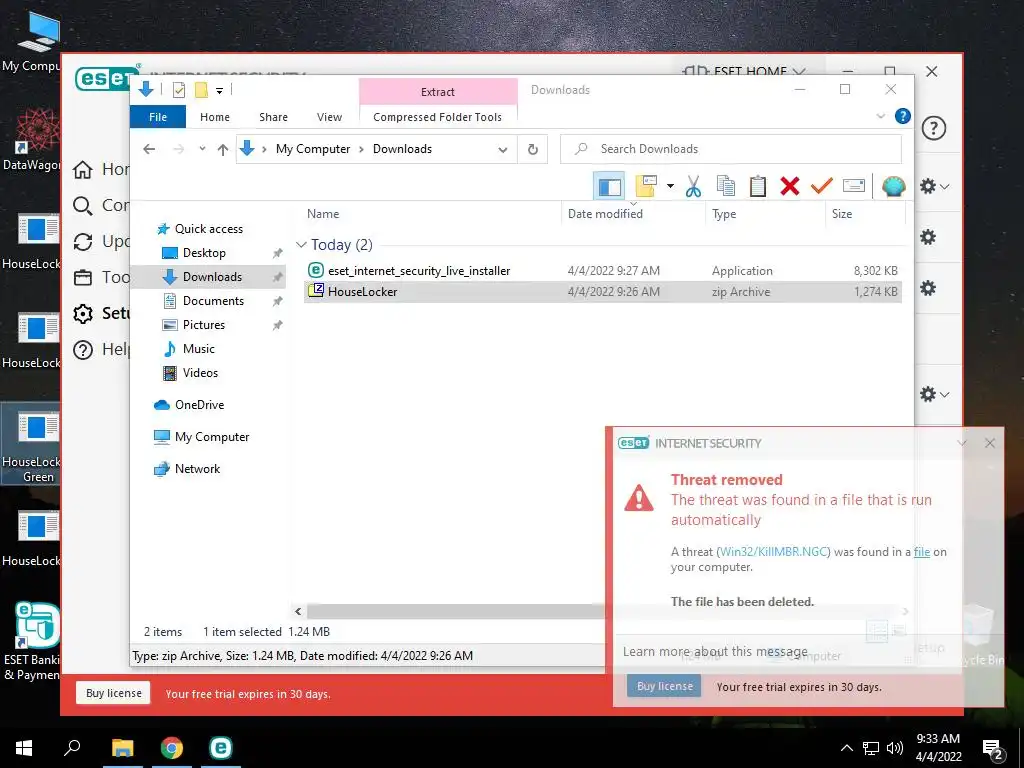The width and height of the screenshot is (1024, 768).
Task: Open Compressed Folder Tools tab
Action: point(438,117)
